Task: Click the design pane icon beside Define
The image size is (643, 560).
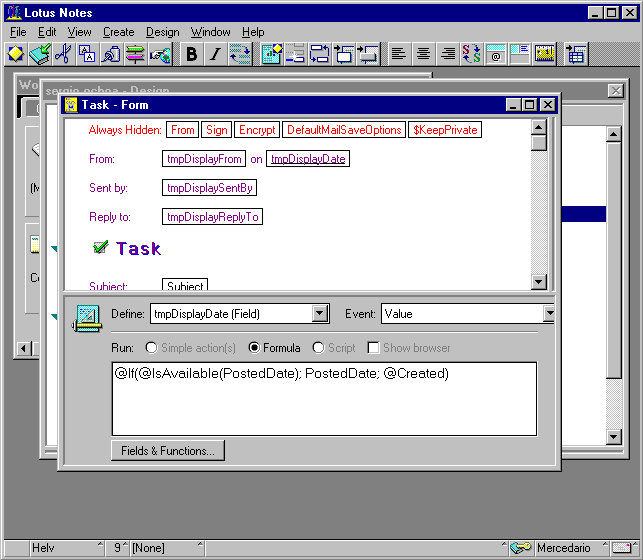Action: pyautogui.click(x=87, y=319)
